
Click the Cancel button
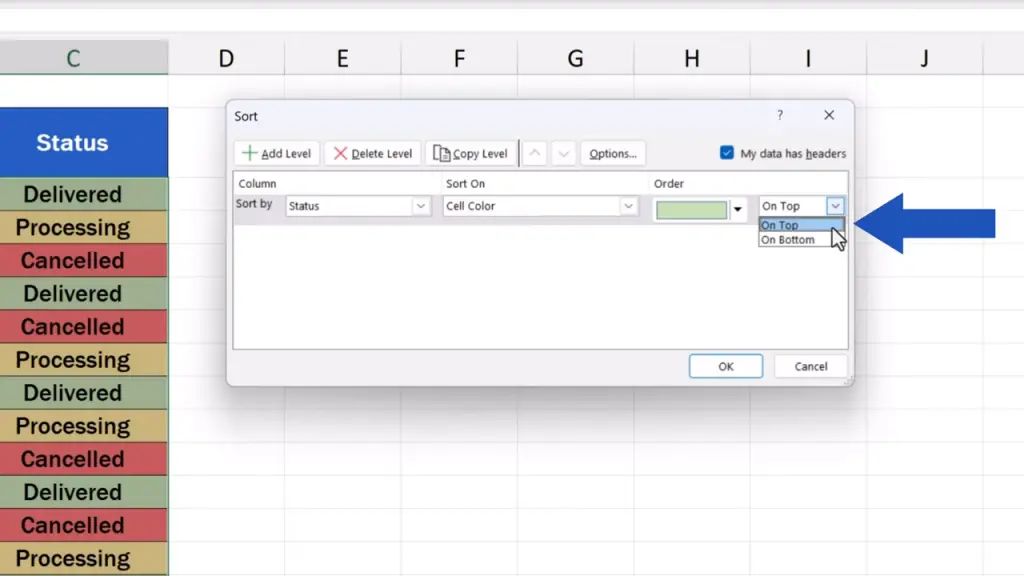pos(810,366)
